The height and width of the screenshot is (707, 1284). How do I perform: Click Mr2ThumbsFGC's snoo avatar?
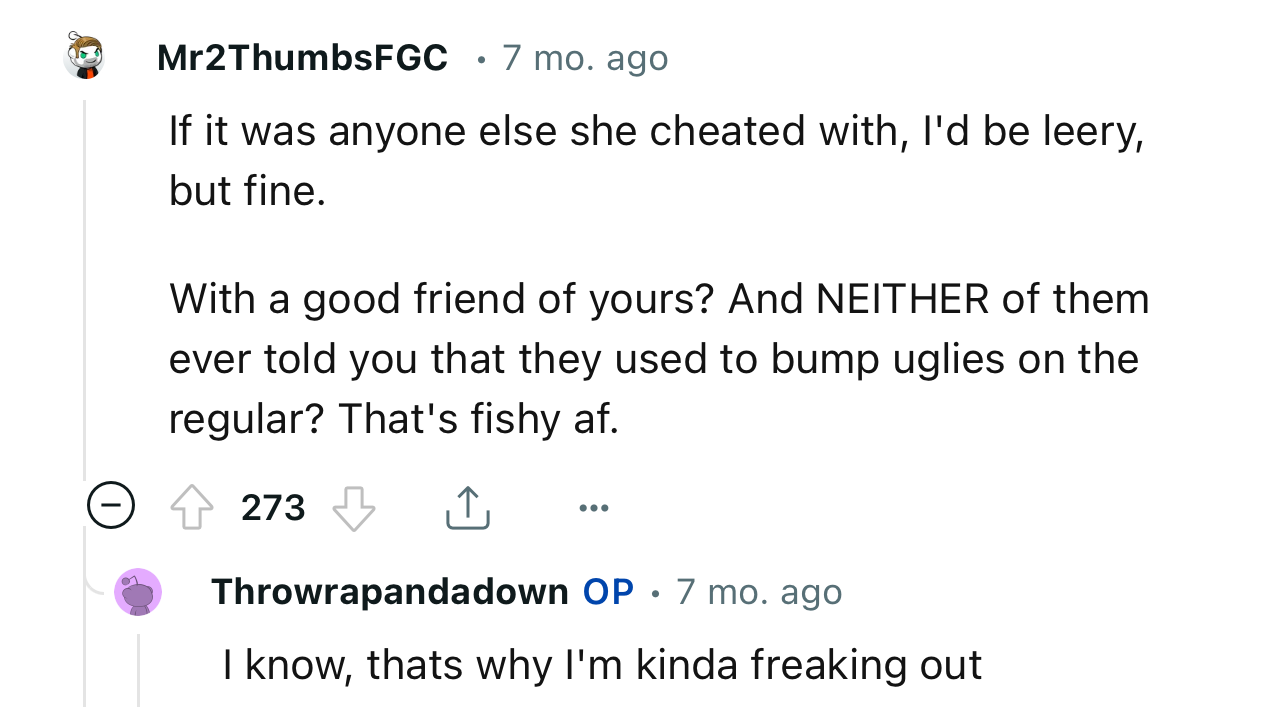[86, 57]
